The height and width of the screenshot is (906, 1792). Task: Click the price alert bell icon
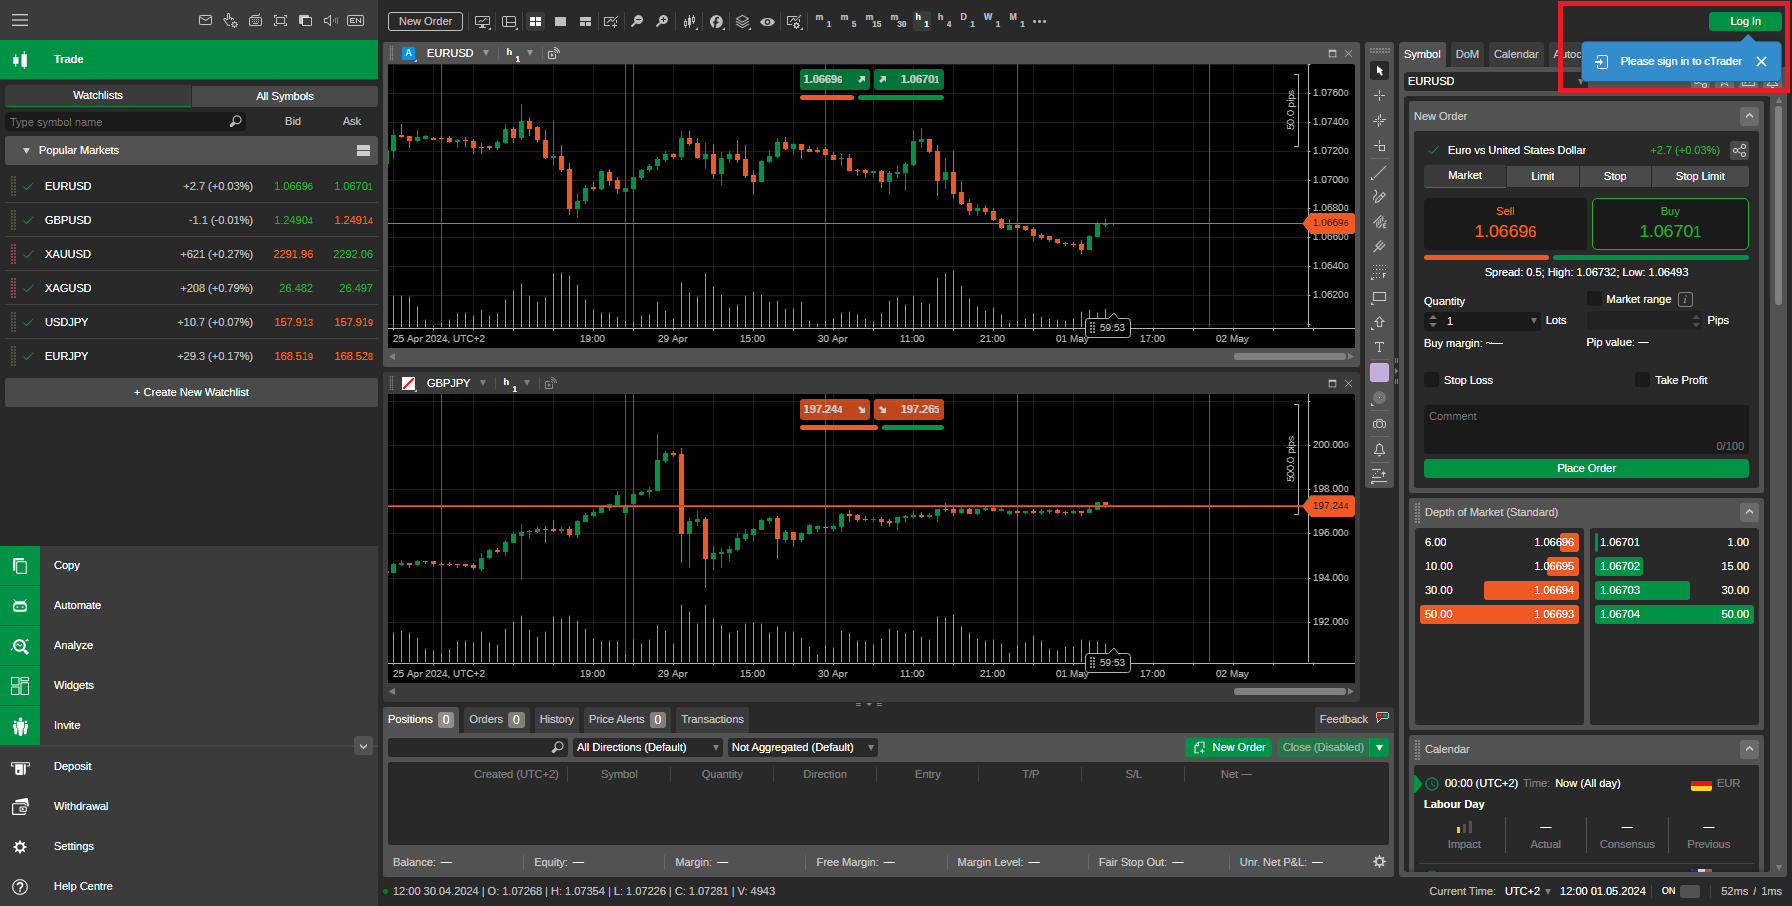[1379, 450]
